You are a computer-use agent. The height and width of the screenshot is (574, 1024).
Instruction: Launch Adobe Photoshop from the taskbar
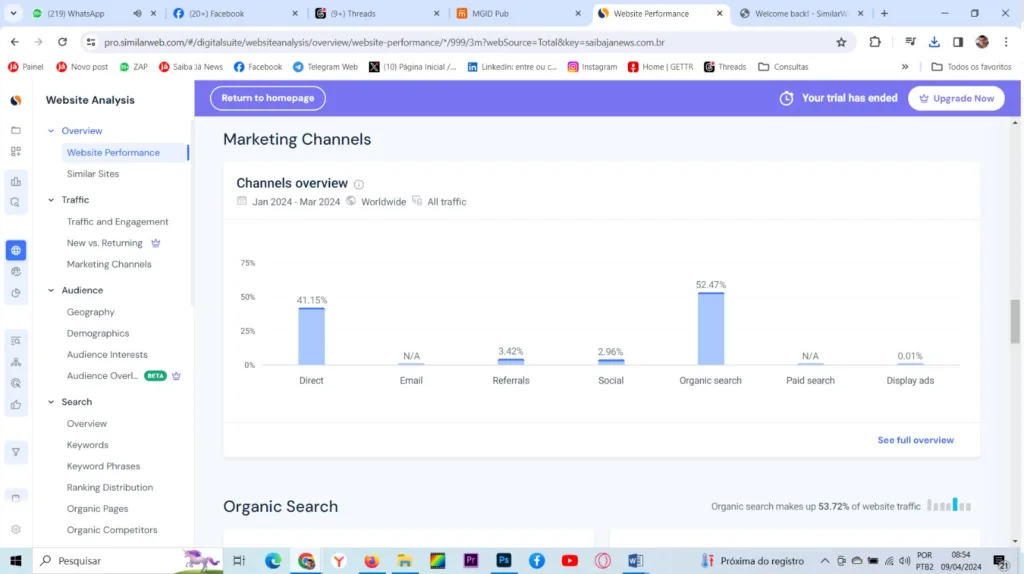coord(504,561)
